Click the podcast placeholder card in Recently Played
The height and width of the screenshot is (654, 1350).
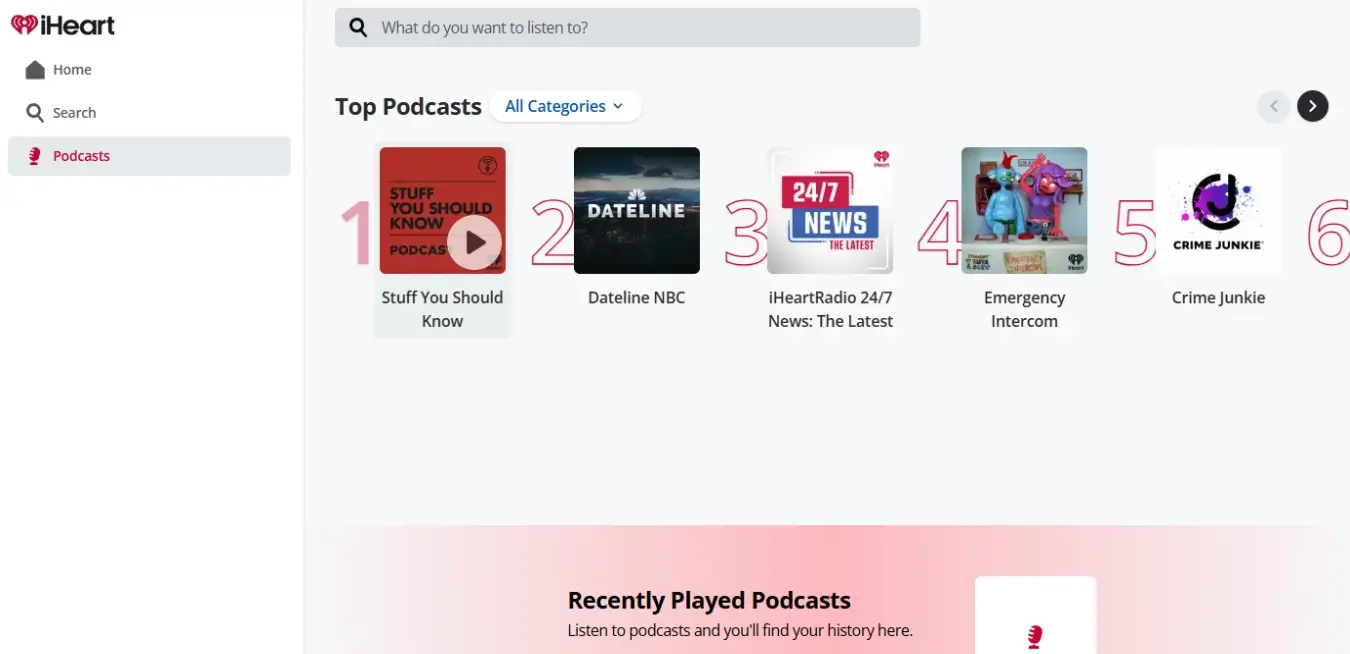coord(1035,615)
